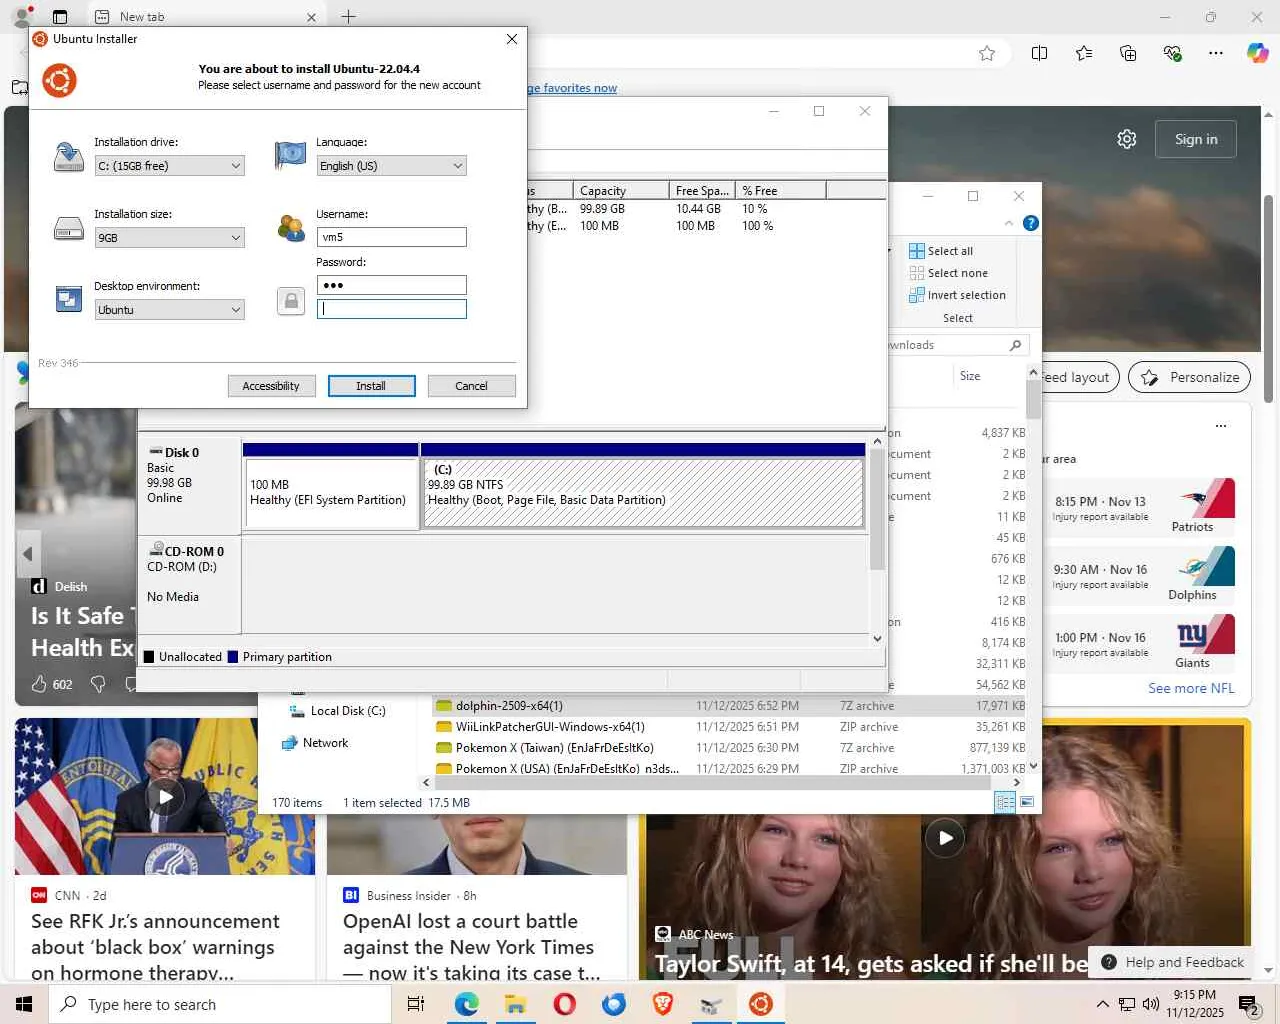Click the Ubuntu logo in the installer header
The width and height of the screenshot is (1280, 1024).
59,81
